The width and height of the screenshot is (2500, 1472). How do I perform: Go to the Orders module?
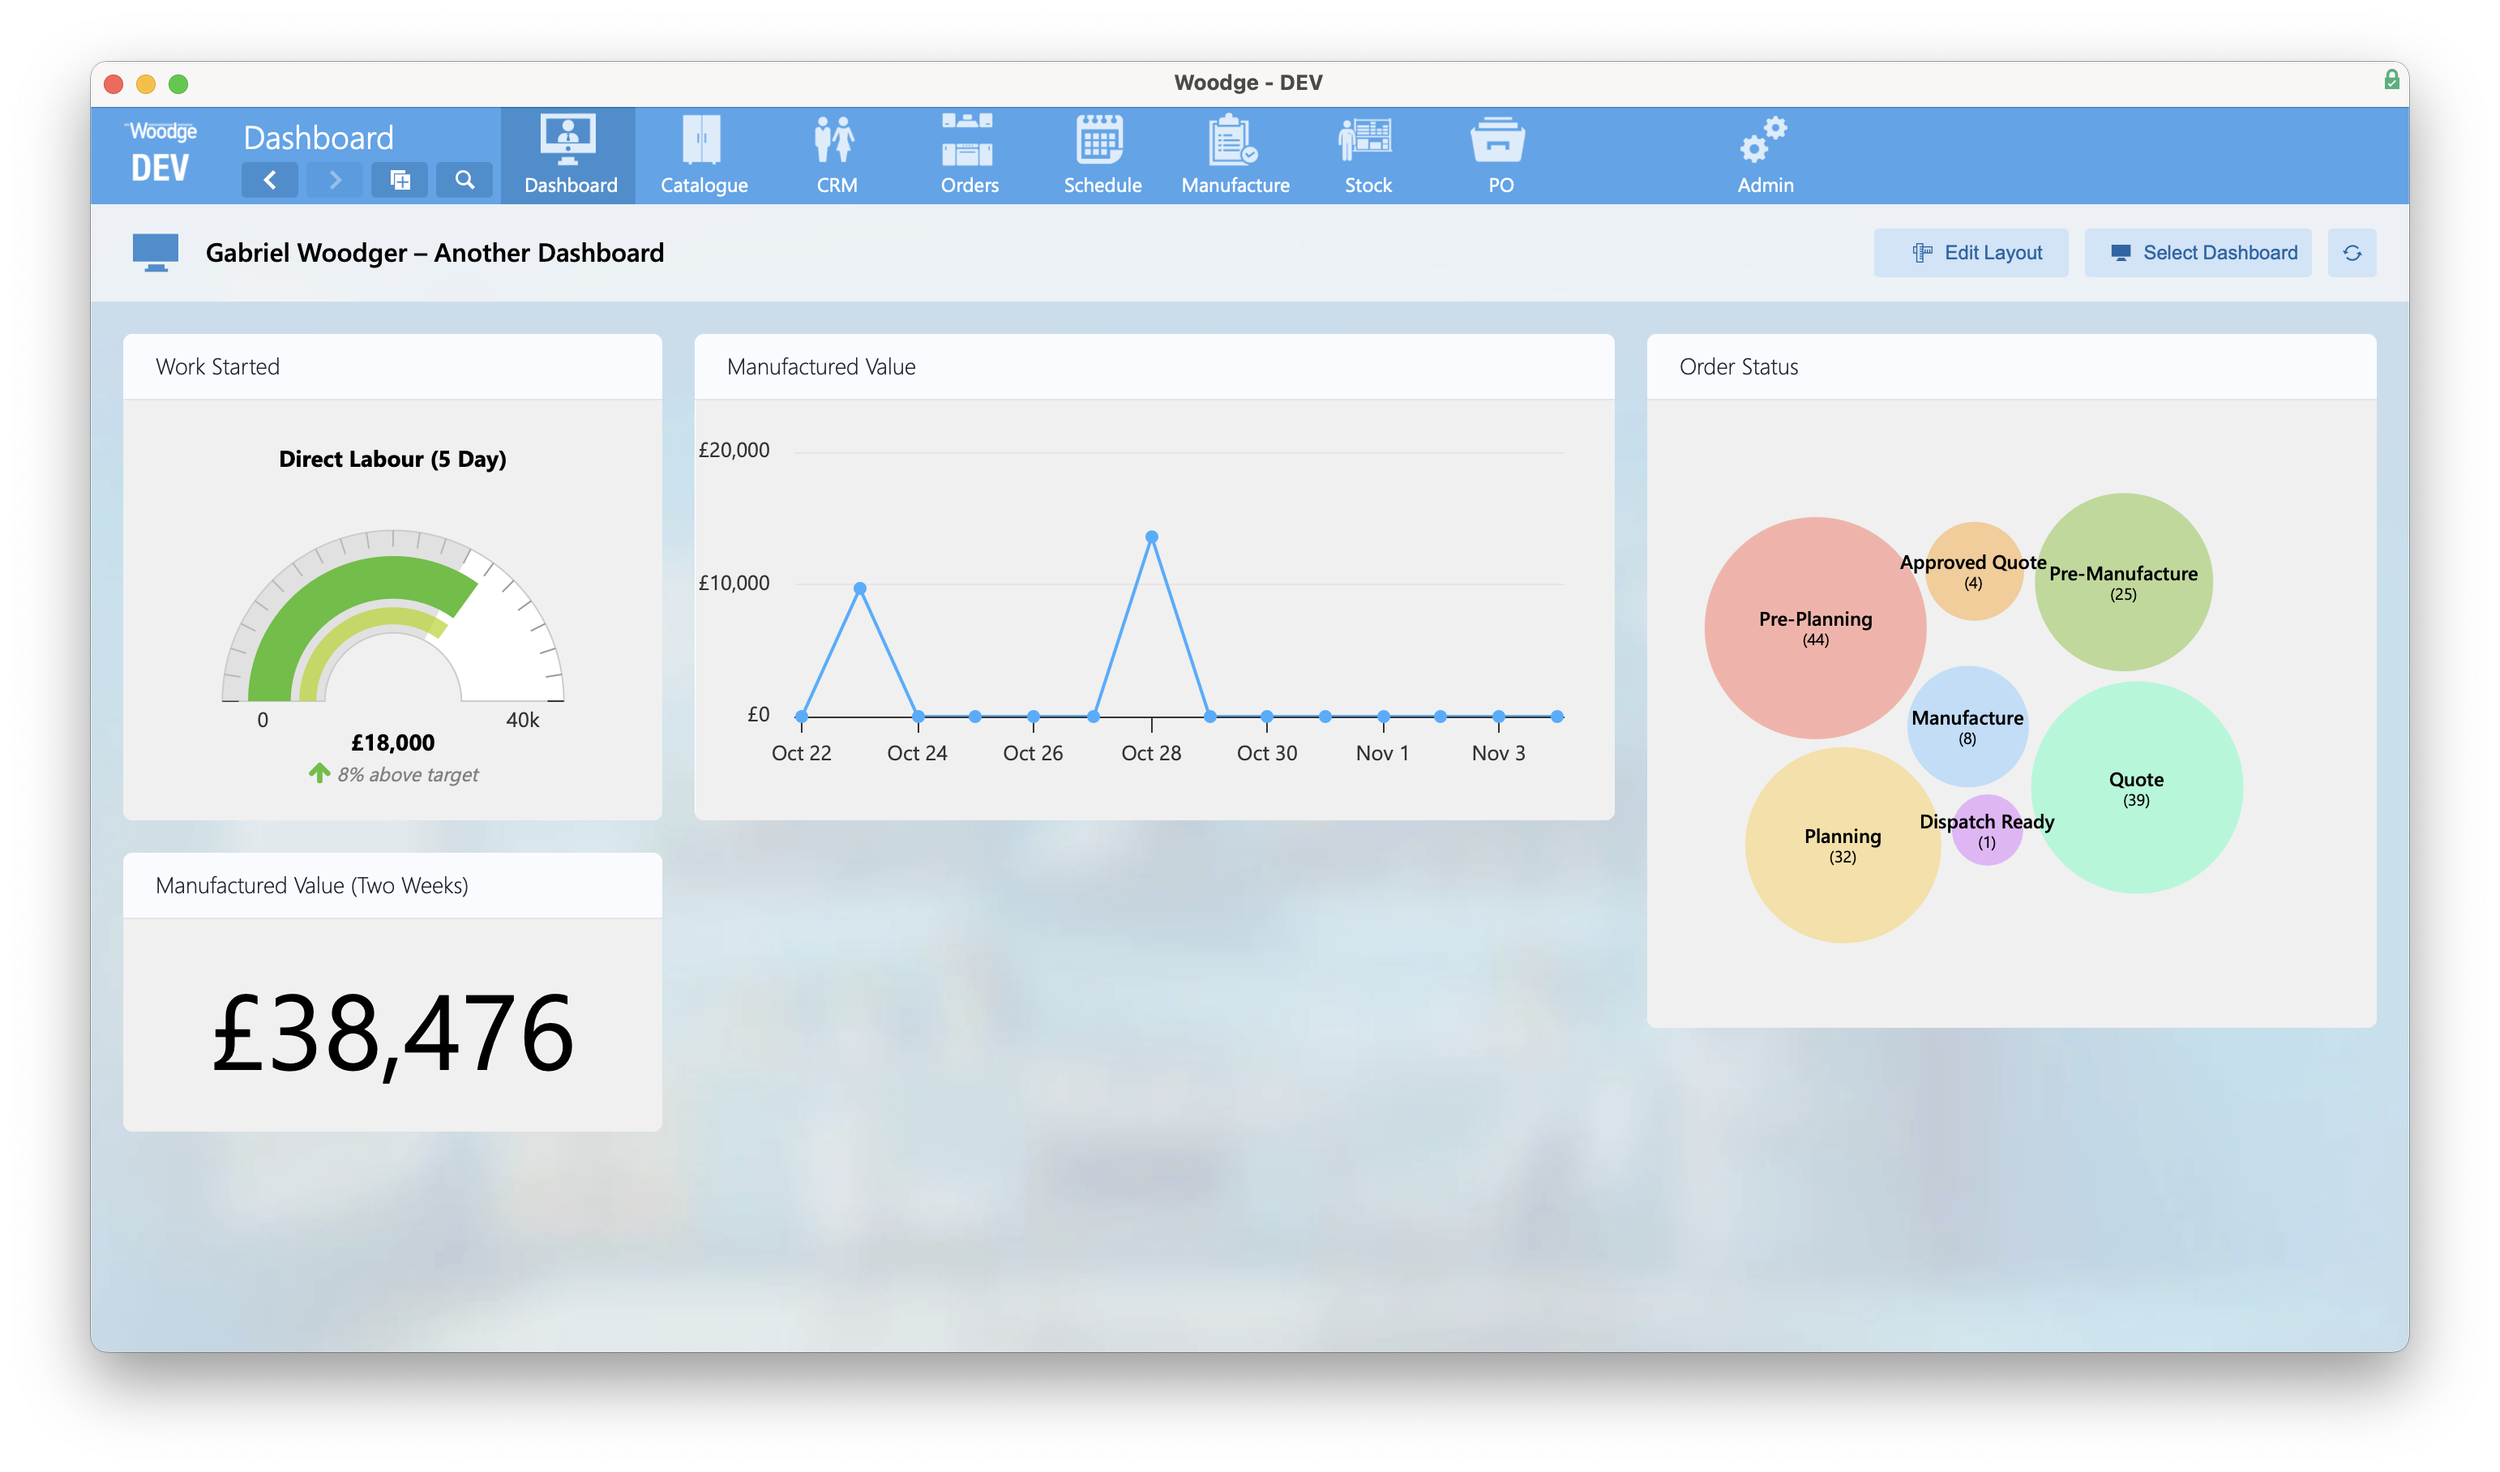(x=968, y=153)
